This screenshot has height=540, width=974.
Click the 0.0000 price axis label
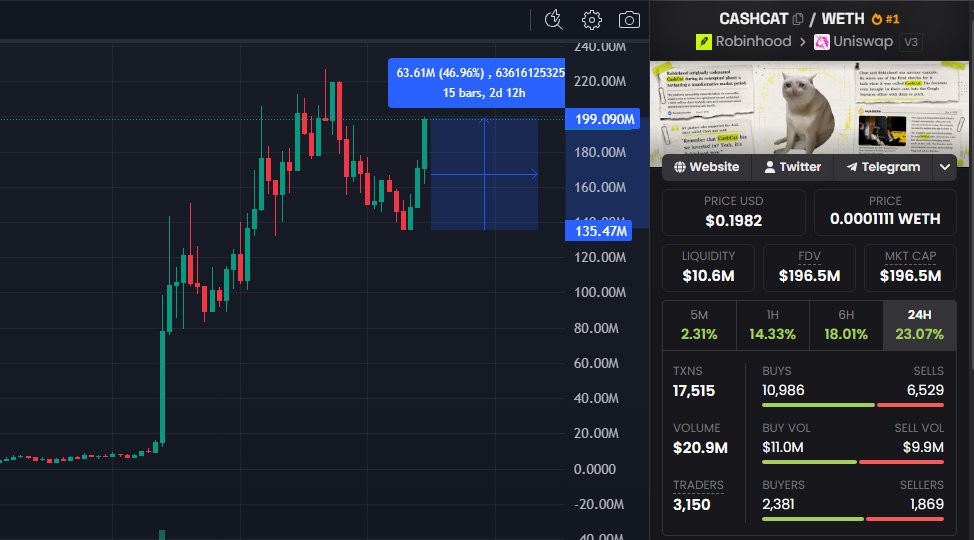point(594,469)
